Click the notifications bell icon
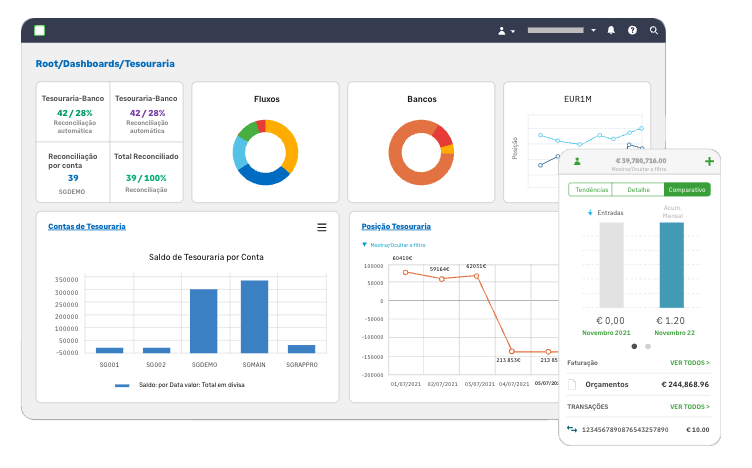The width and height of the screenshot is (752, 468). [x=611, y=30]
